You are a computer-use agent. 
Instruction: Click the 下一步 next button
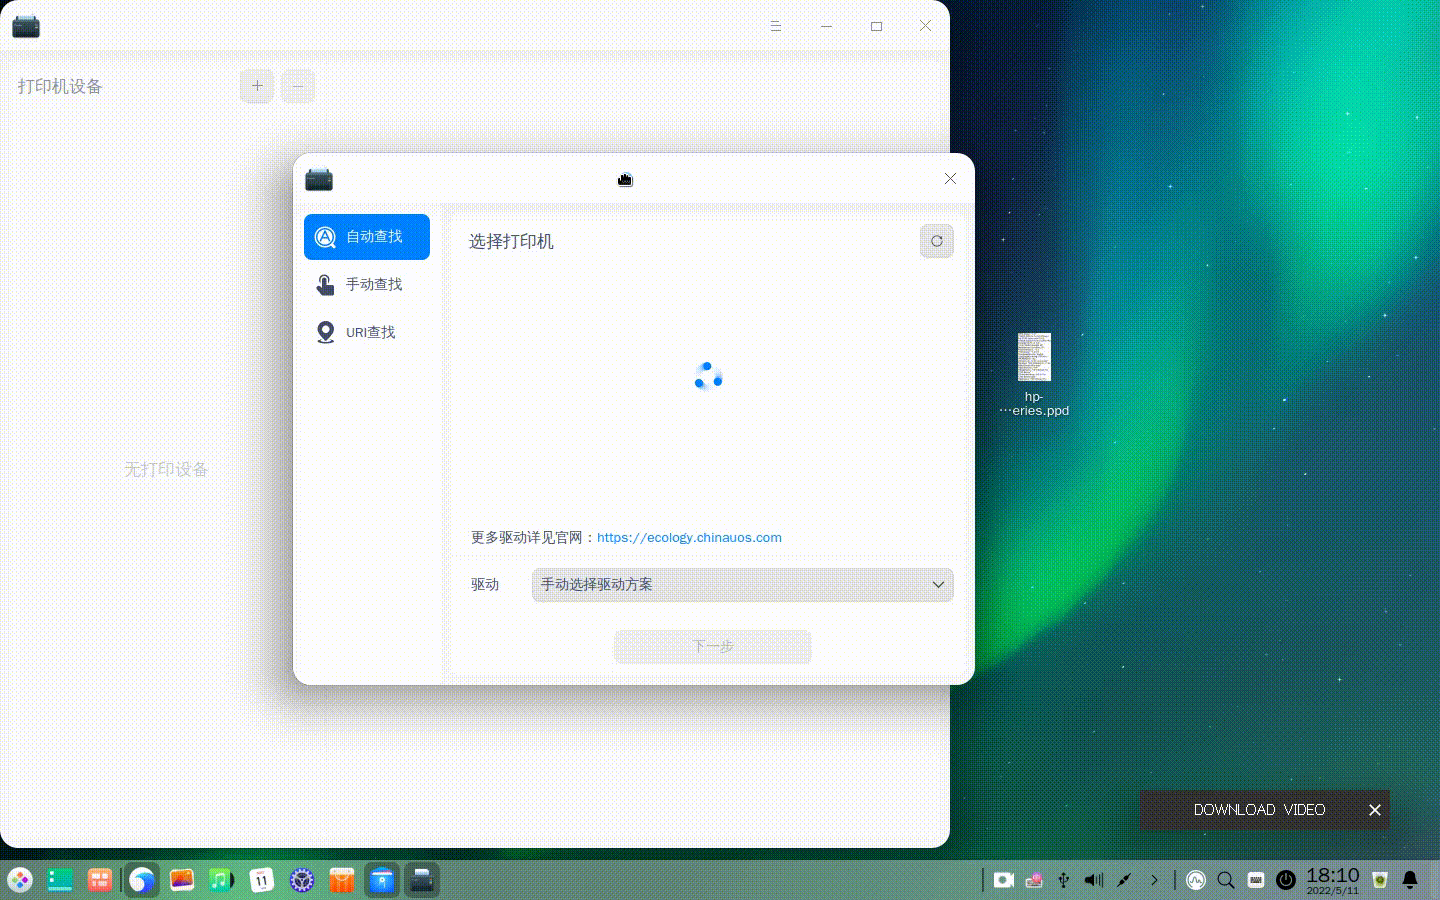[x=712, y=646]
